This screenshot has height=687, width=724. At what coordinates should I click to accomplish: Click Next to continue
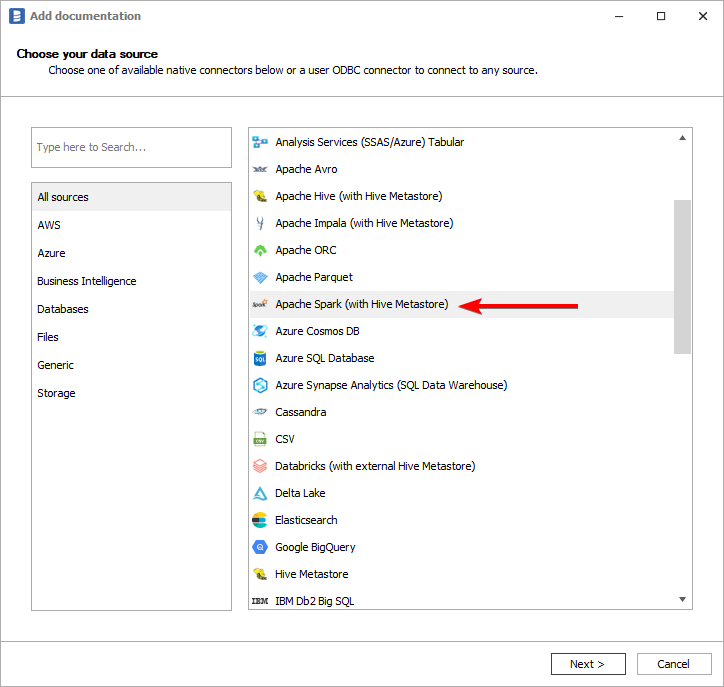click(x=588, y=664)
